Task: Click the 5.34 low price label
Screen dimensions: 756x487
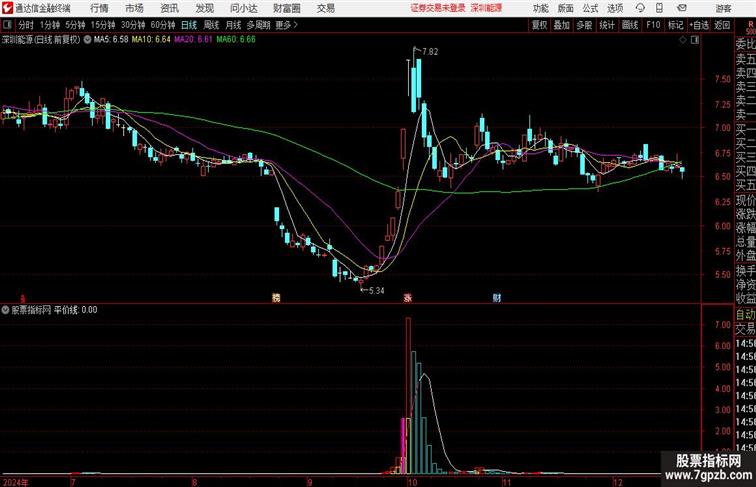Action: 376,291
